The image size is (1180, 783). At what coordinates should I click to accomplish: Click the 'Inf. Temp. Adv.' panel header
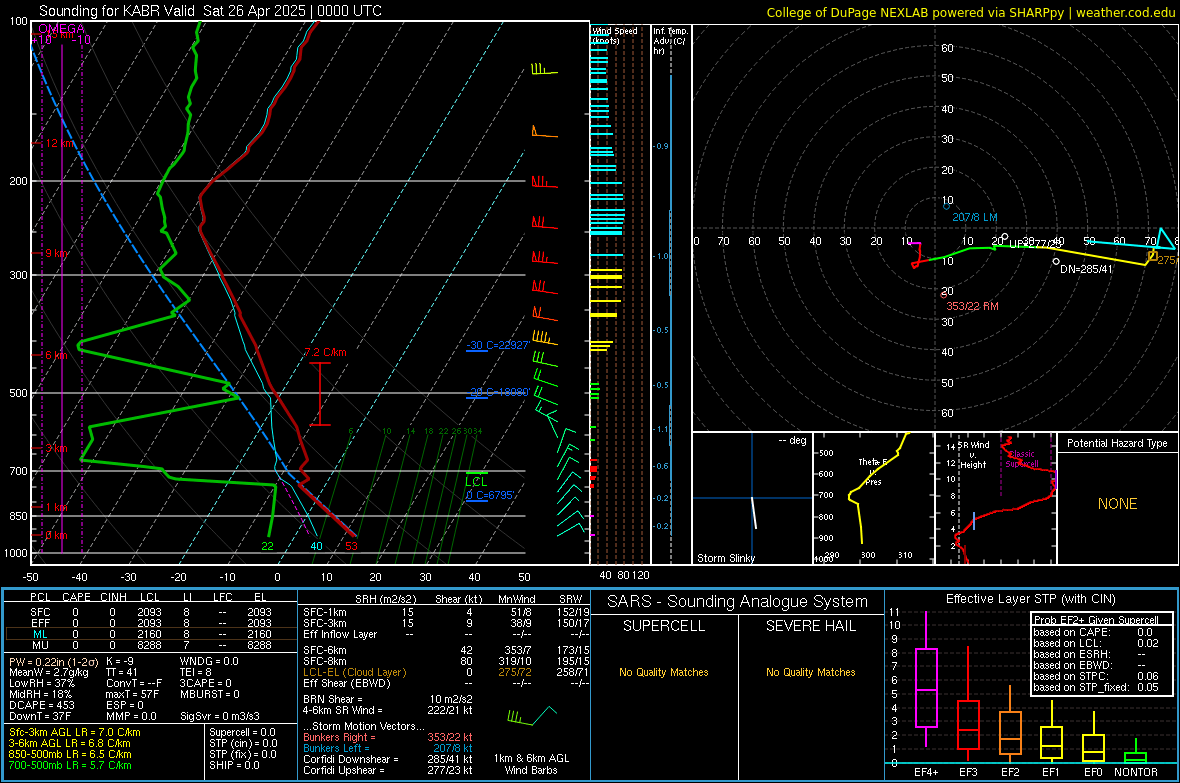click(x=670, y=41)
